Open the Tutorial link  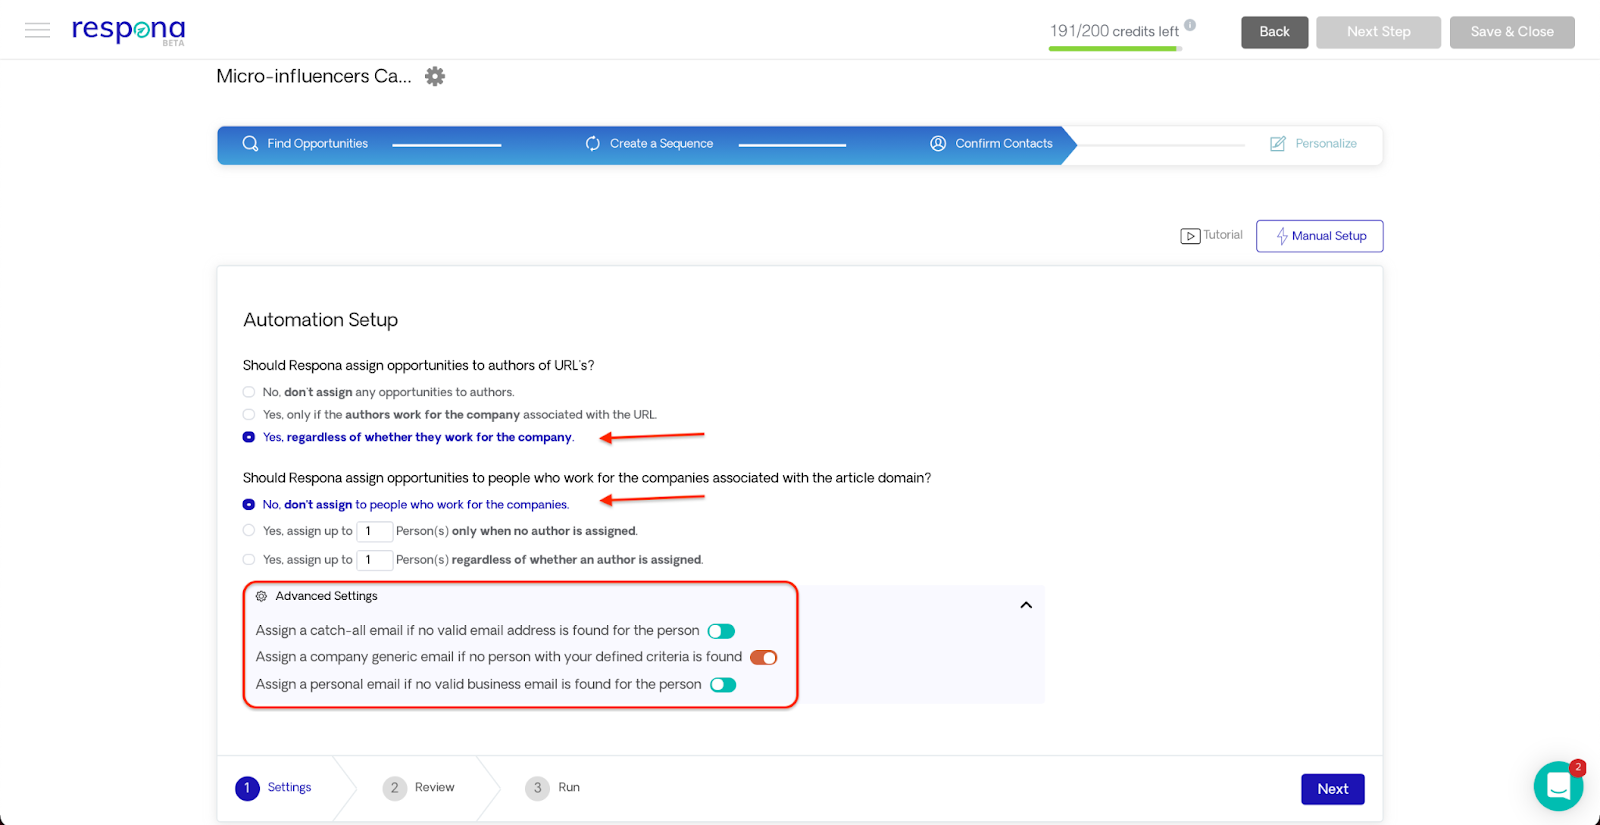[x=1222, y=235]
